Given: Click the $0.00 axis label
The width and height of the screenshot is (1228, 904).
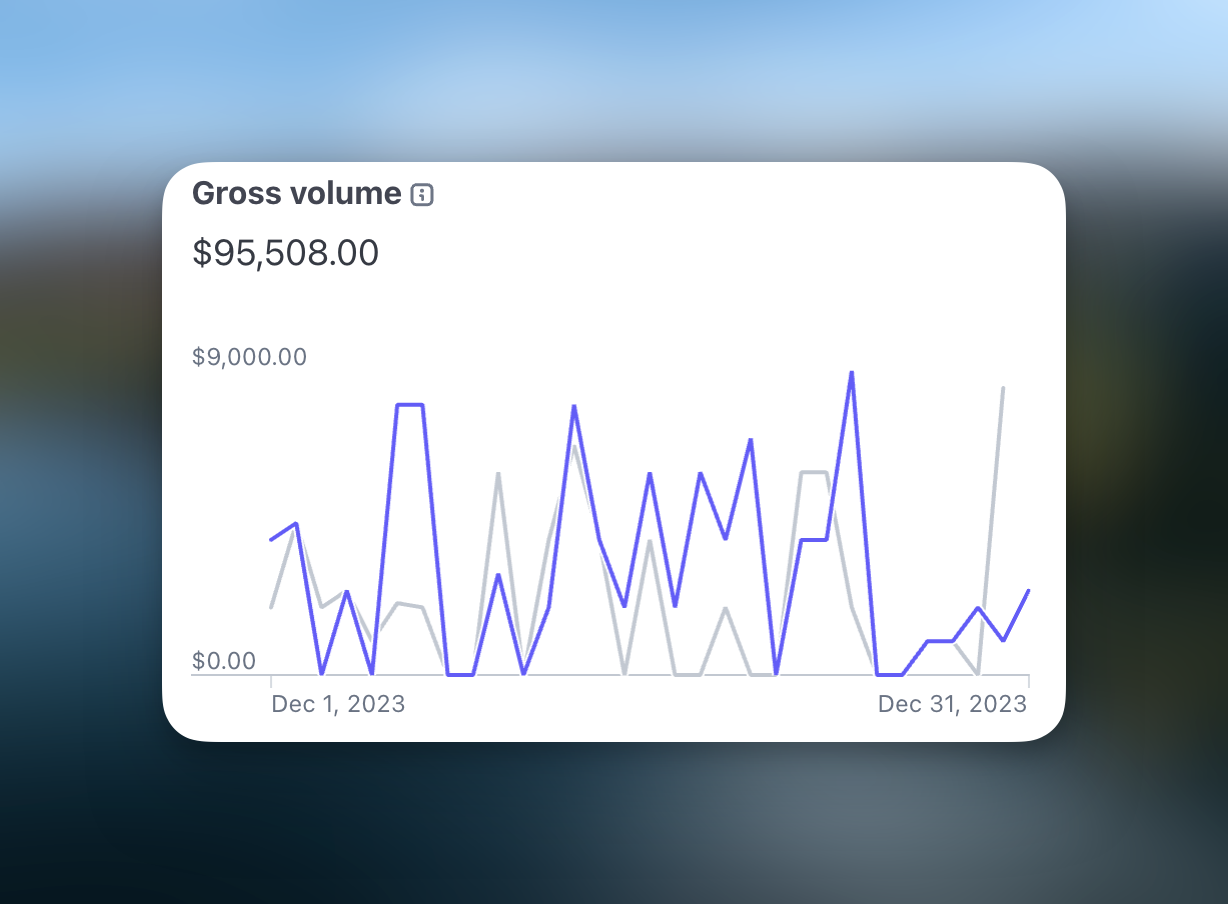Looking at the screenshot, I should [x=224, y=661].
